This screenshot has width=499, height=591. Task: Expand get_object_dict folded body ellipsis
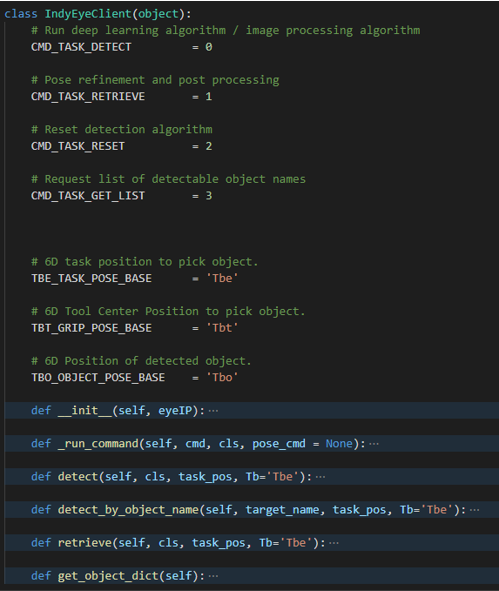(x=213, y=576)
